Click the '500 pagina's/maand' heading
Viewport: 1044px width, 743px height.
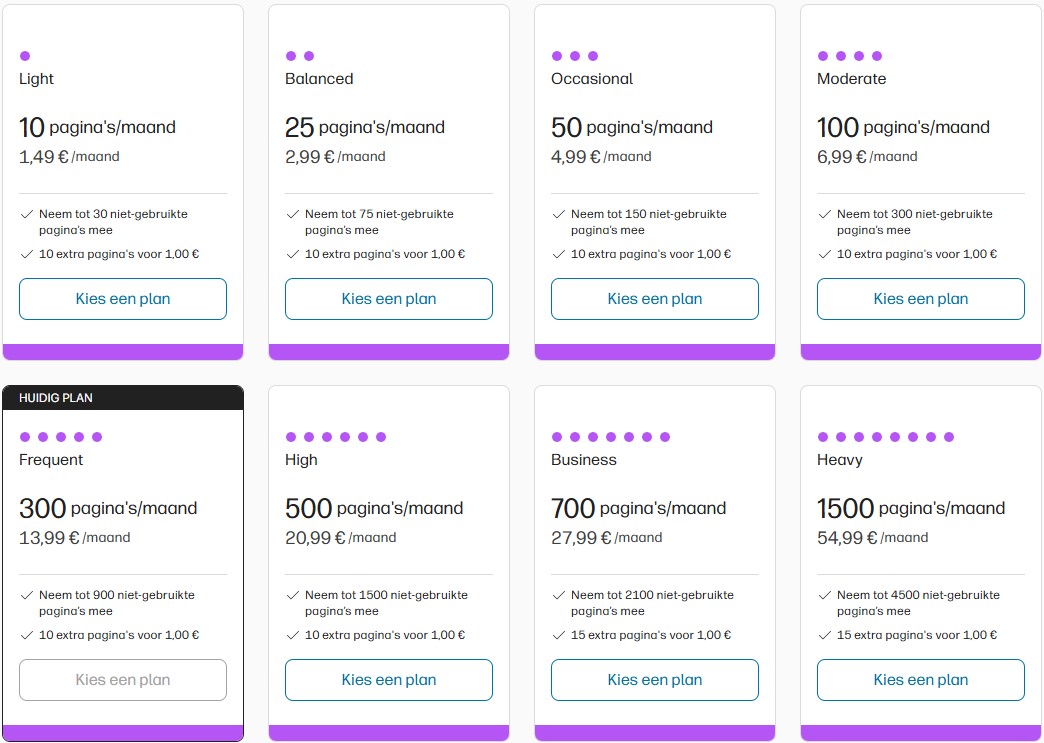pos(374,508)
